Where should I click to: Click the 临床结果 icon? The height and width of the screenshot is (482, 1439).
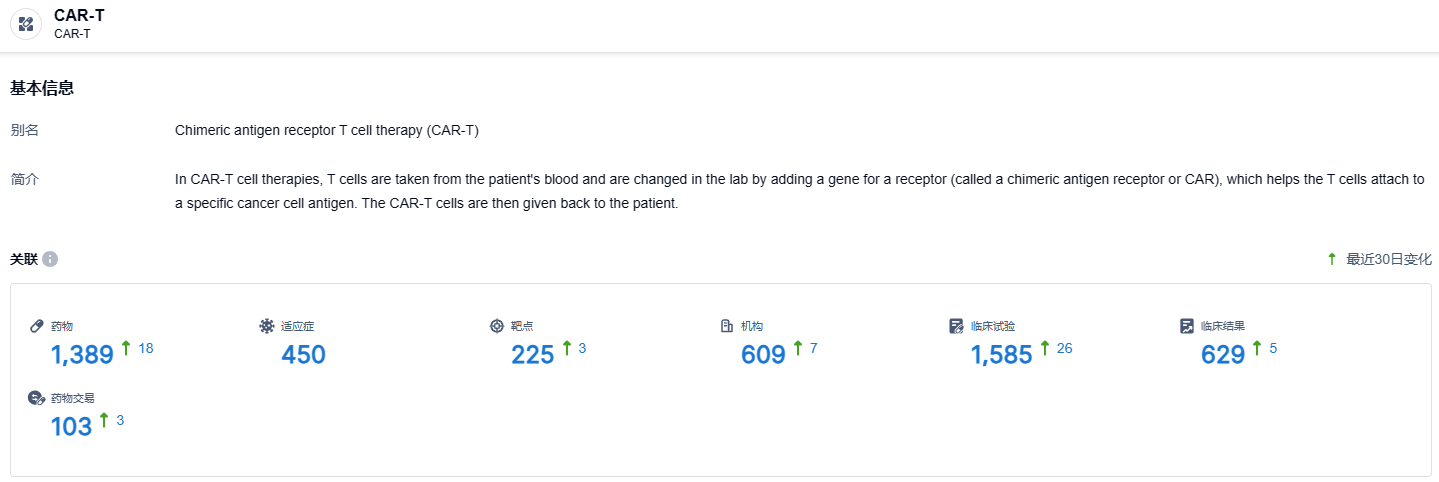click(x=1187, y=326)
